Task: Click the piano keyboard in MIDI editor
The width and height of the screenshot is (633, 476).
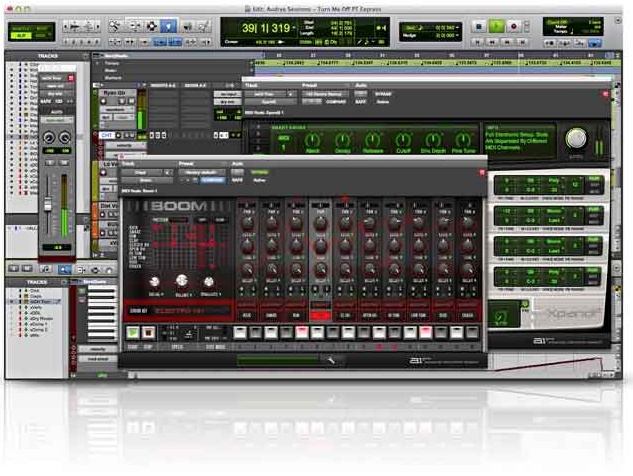Action: coord(101,312)
